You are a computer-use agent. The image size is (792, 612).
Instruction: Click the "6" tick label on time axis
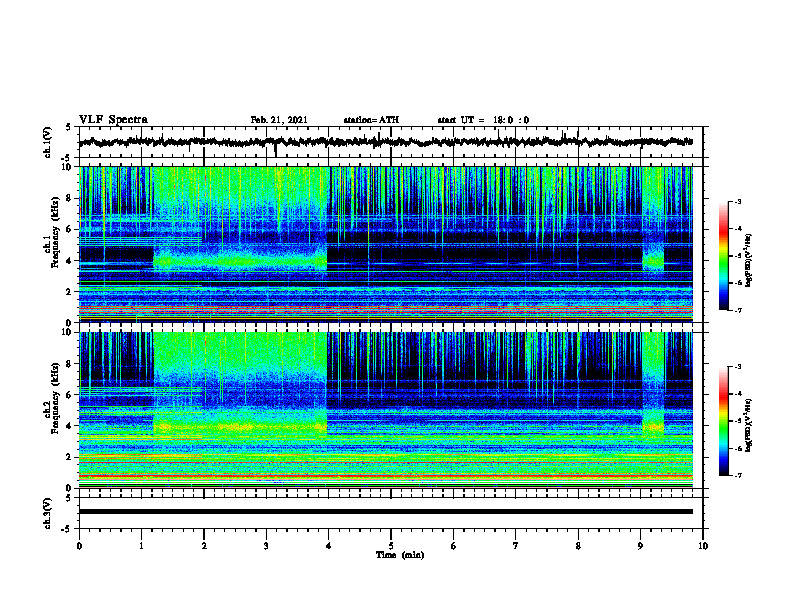[454, 546]
